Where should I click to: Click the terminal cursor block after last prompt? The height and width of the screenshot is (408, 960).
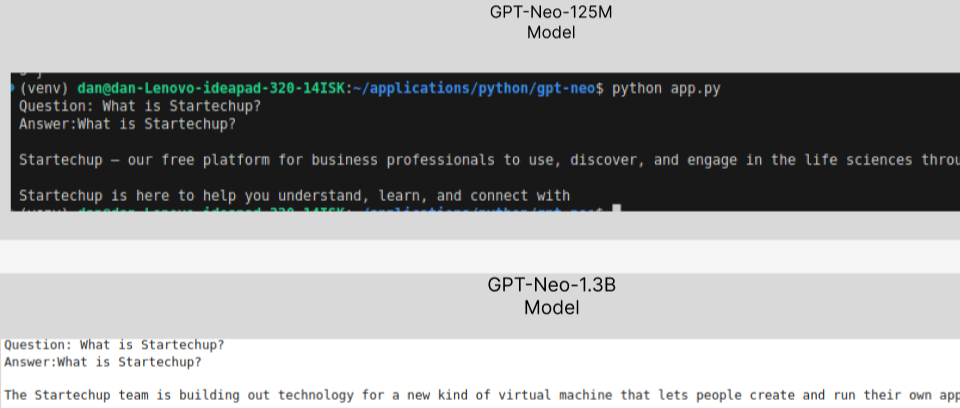[x=617, y=208]
